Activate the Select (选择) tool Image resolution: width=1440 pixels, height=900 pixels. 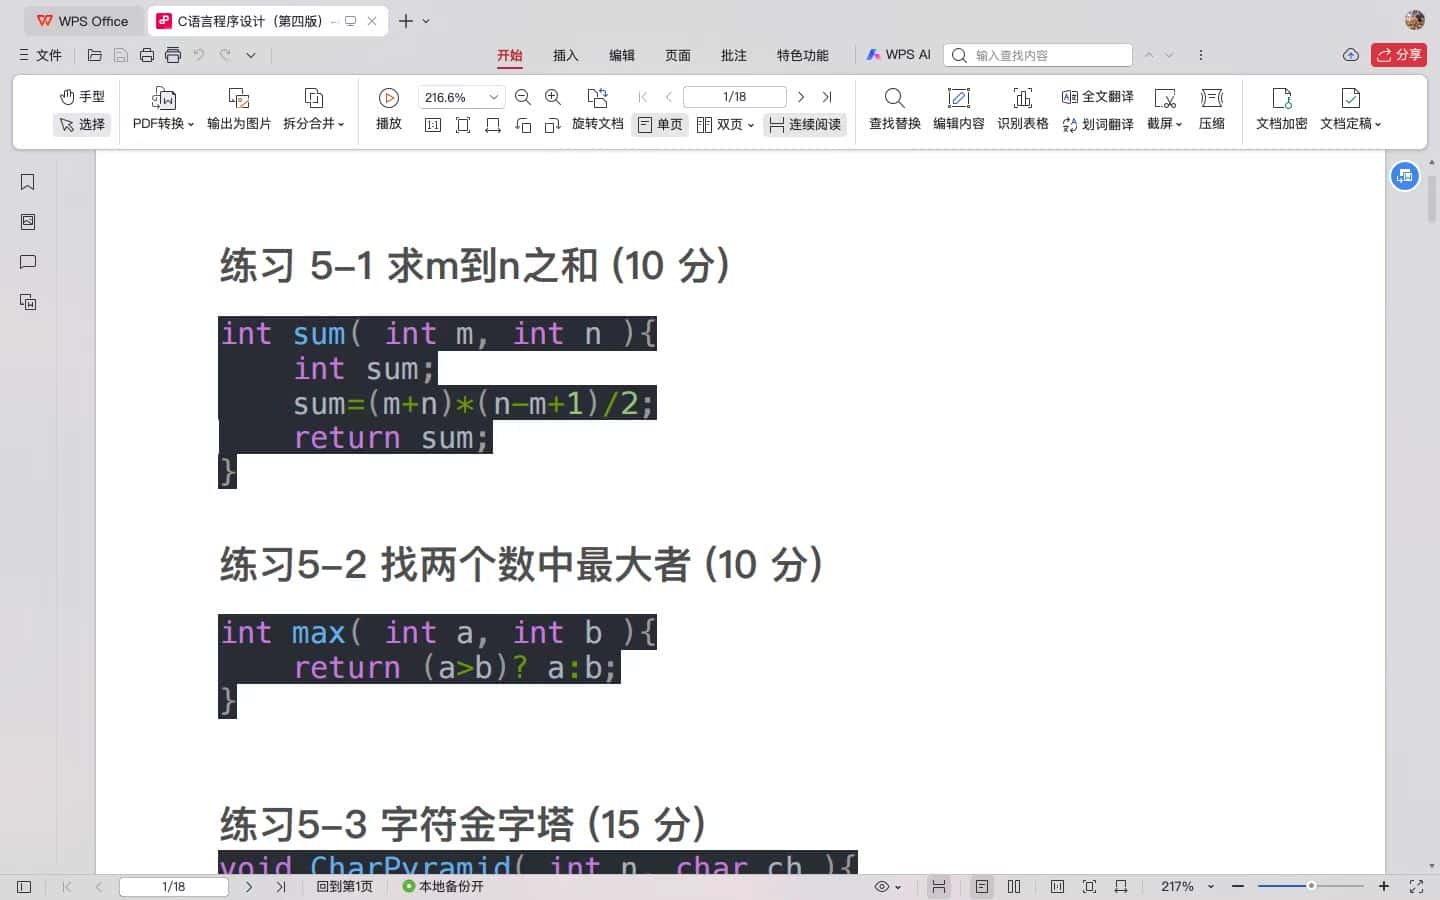pyautogui.click(x=82, y=124)
